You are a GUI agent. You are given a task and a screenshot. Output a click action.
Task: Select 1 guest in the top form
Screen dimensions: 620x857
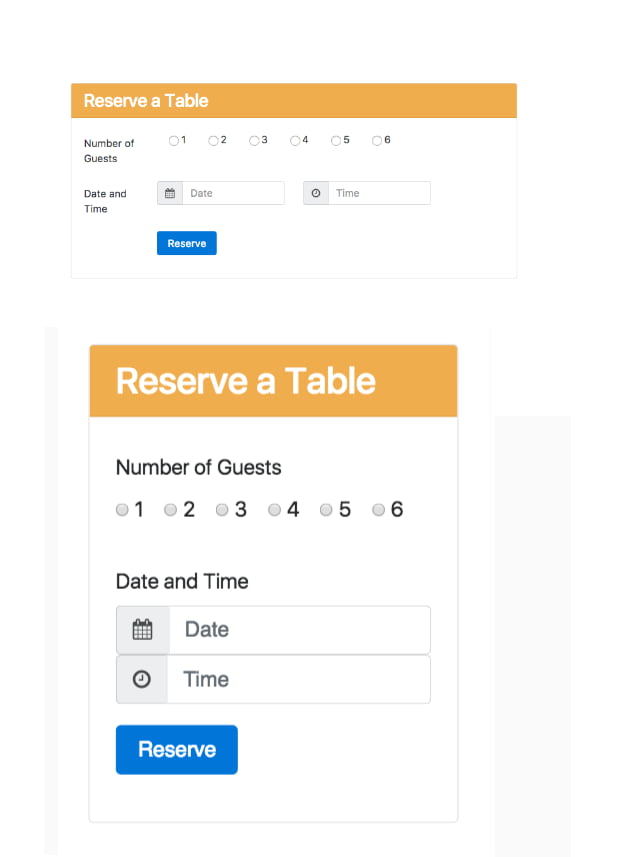(x=172, y=140)
